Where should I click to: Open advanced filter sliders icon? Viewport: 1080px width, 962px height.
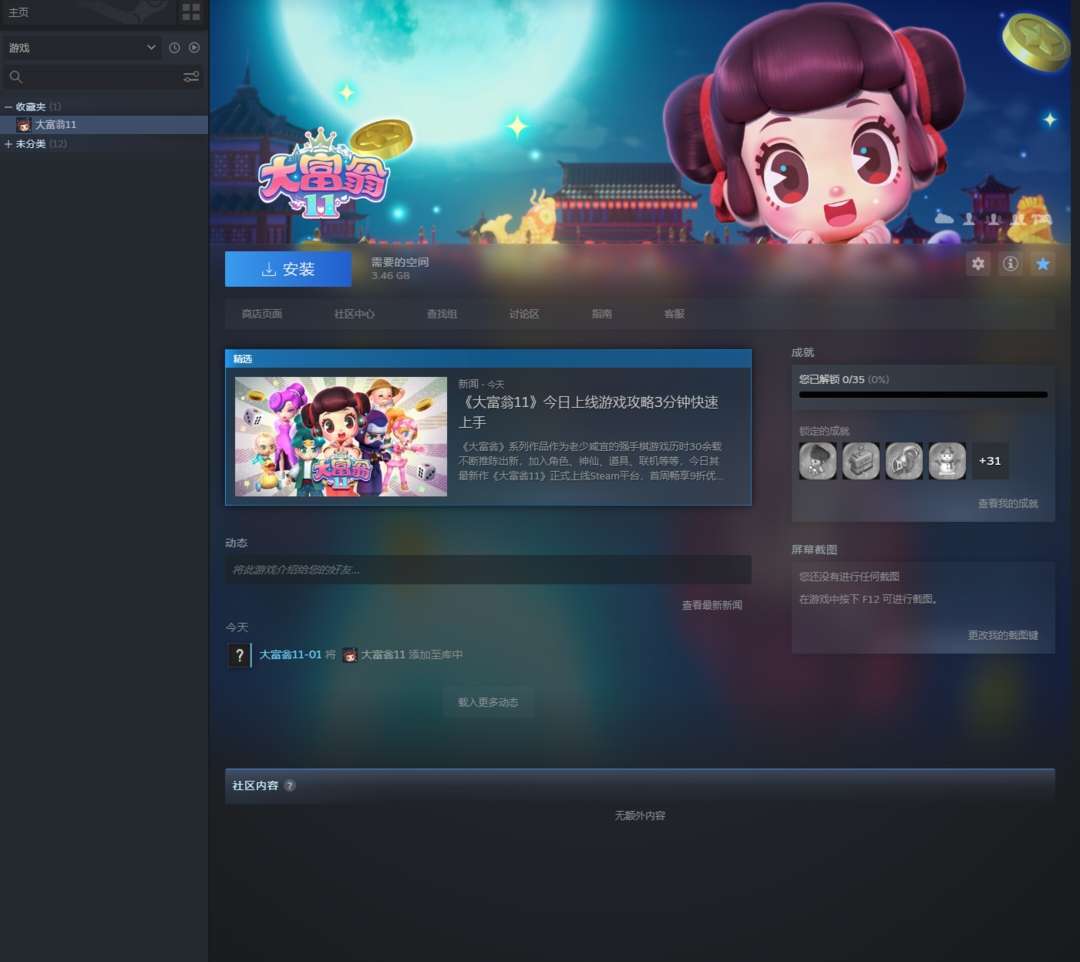[x=191, y=76]
